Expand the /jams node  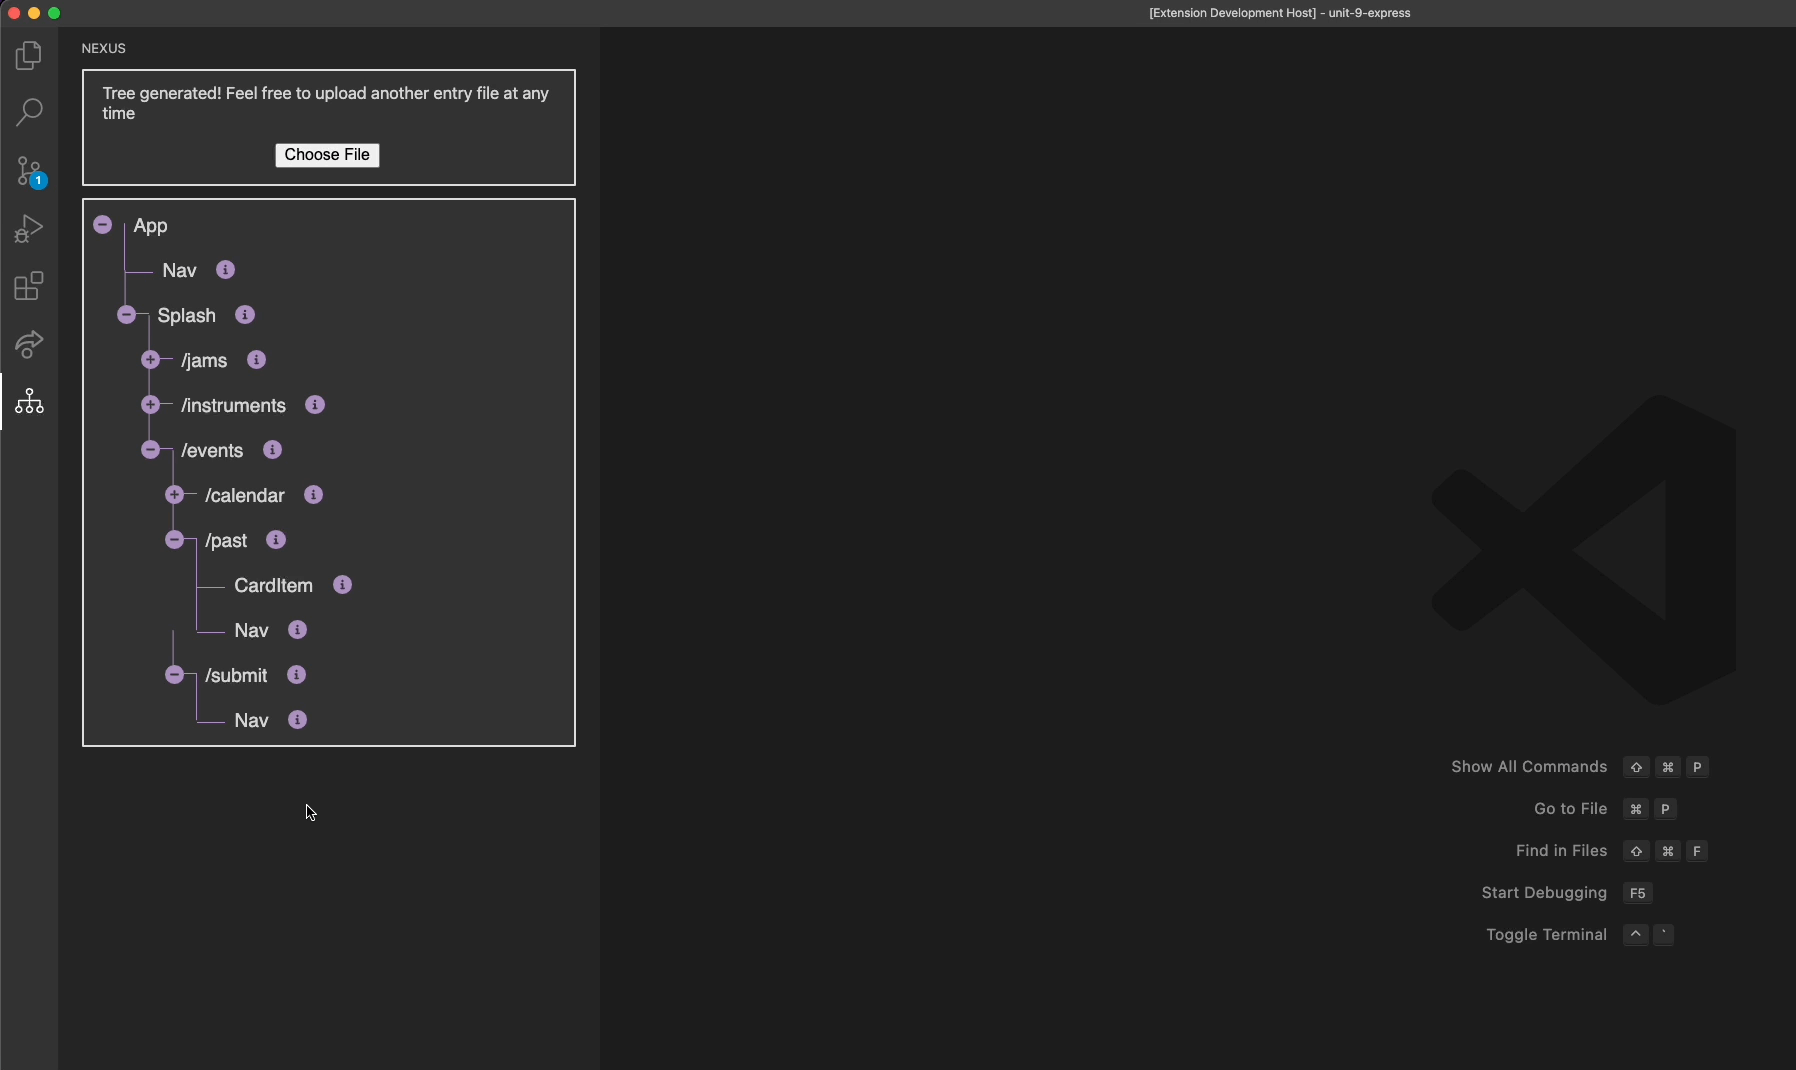pyautogui.click(x=151, y=360)
